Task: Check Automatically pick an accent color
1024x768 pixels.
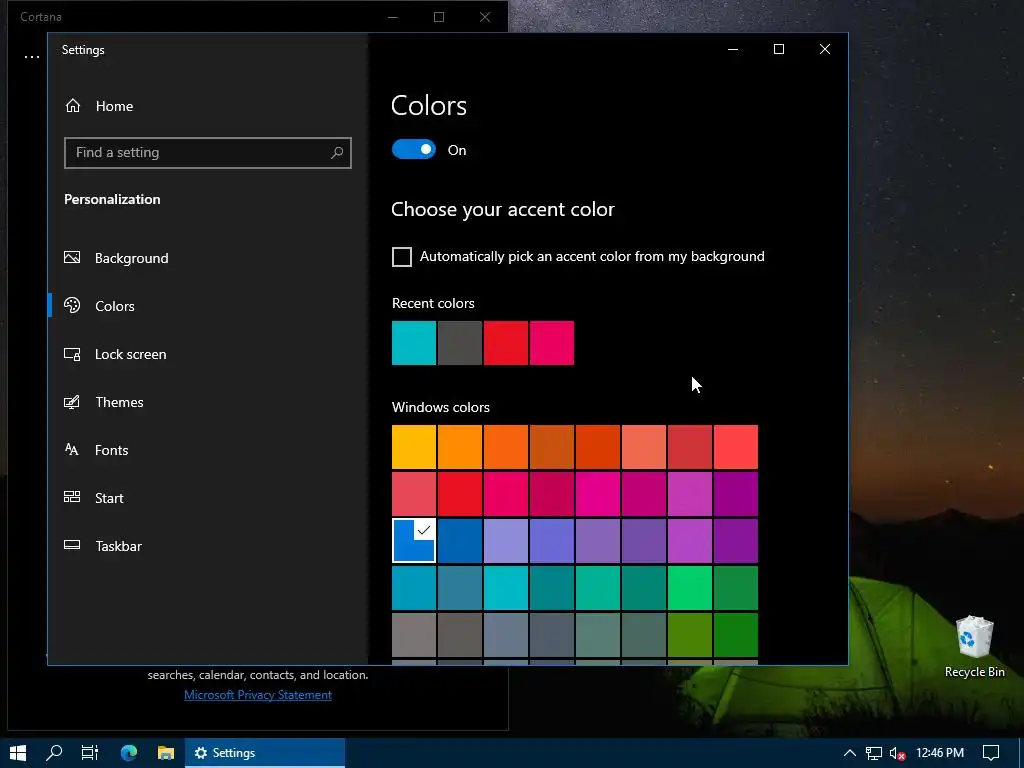Action: pos(402,257)
